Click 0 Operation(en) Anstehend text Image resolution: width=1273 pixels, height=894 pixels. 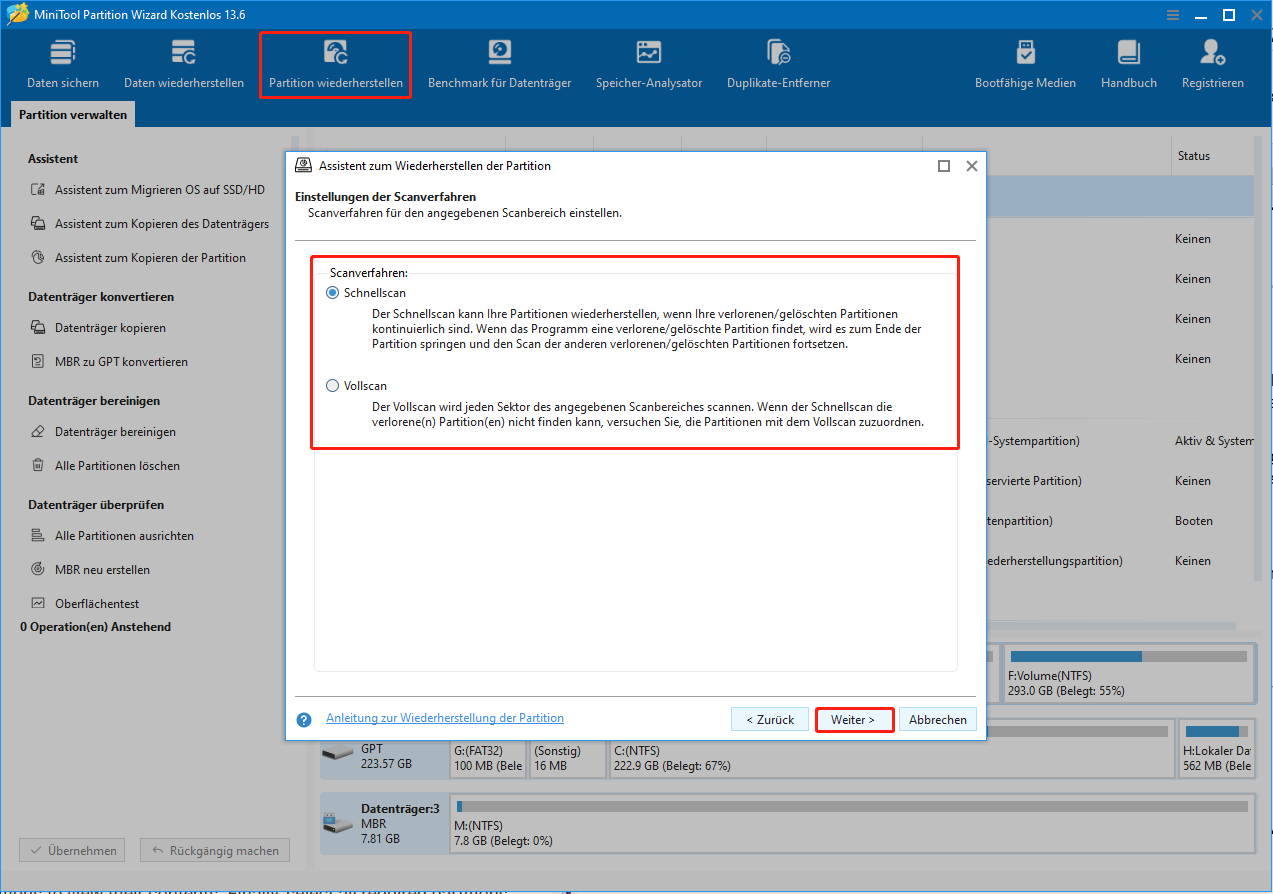[95, 627]
